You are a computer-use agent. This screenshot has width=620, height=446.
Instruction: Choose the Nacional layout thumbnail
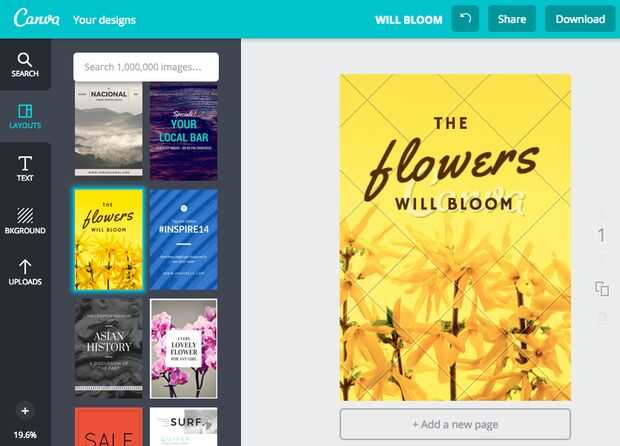point(109,129)
